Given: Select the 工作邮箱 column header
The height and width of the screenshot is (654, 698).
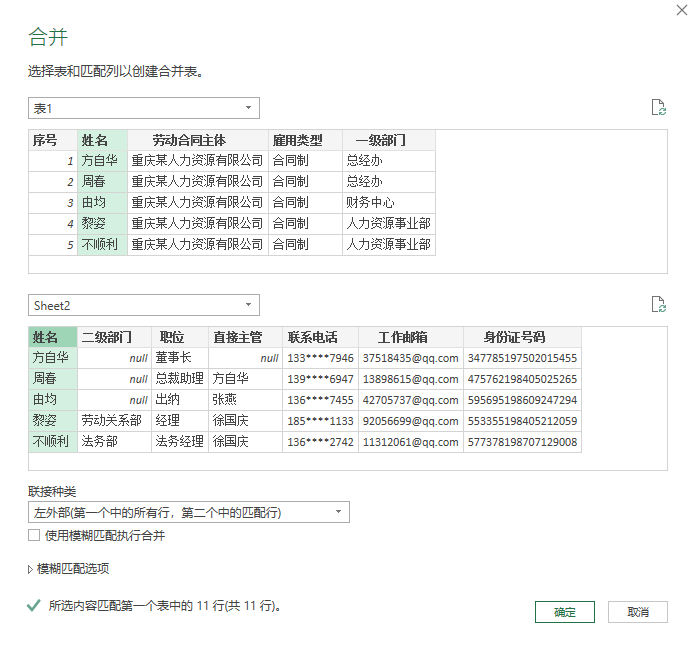Looking at the screenshot, I should 411,337.
